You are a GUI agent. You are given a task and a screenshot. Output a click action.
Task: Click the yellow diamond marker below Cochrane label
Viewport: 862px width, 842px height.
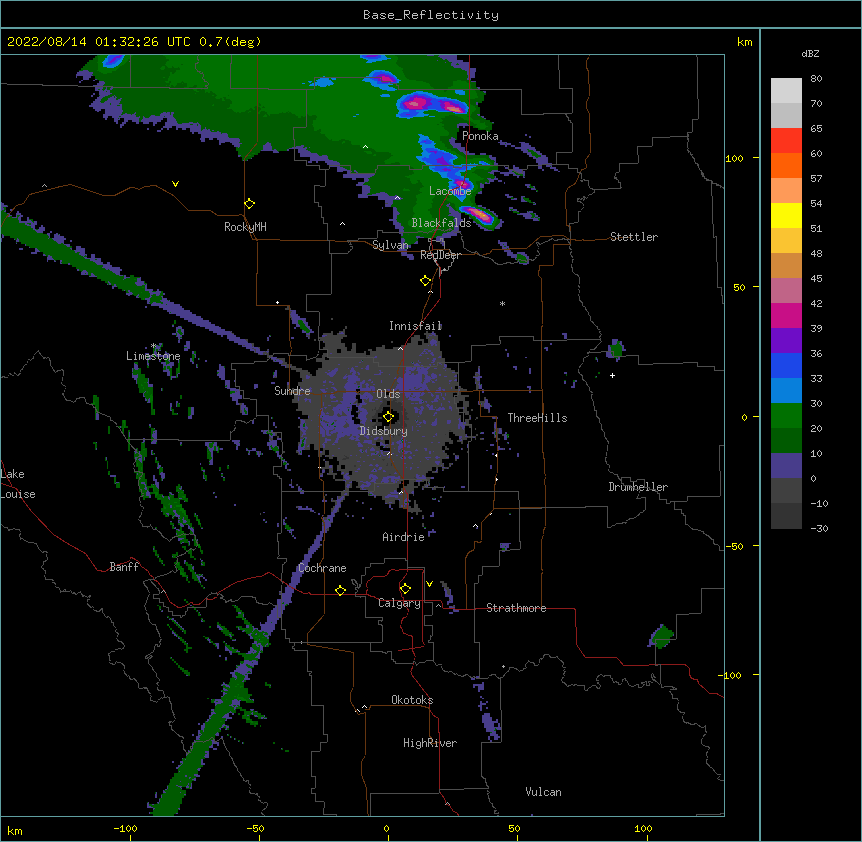point(340,590)
